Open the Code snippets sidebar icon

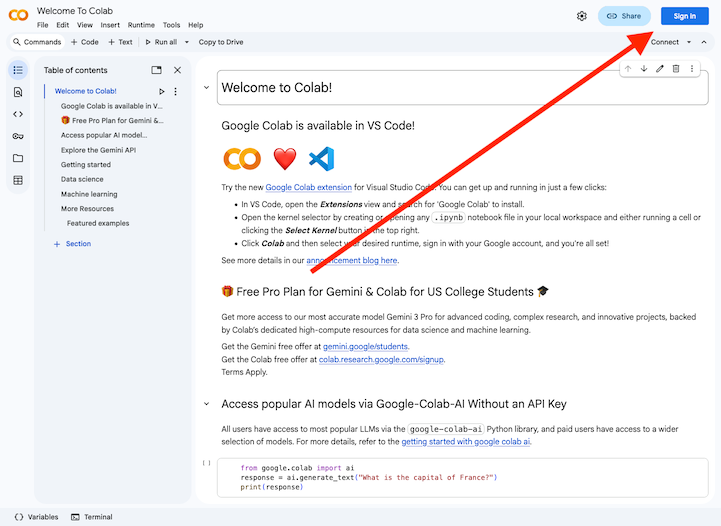pos(18,114)
